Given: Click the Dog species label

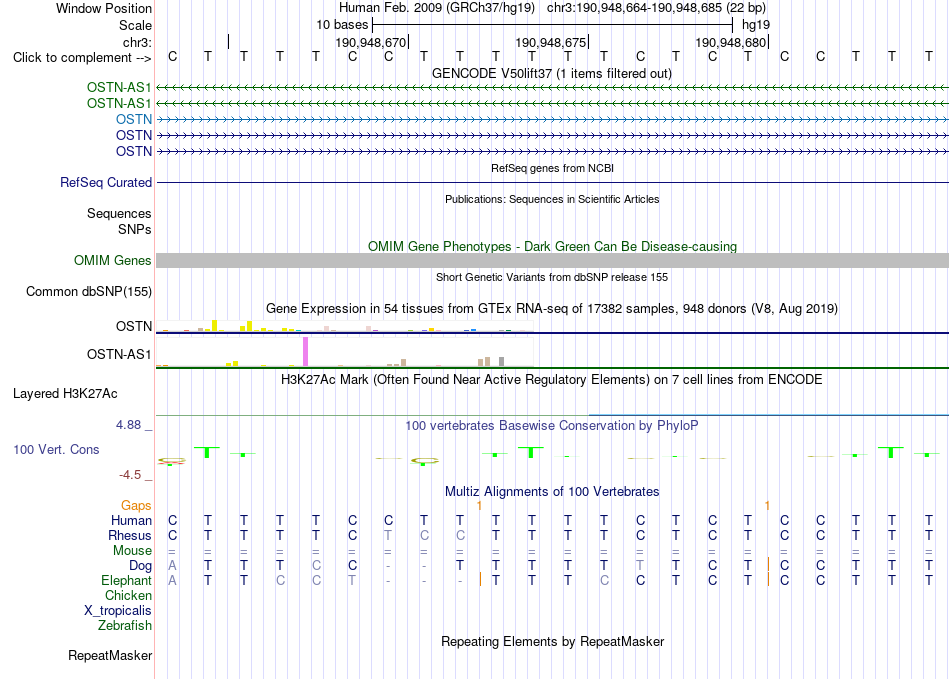Looking at the screenshot, I should [141, 566].
